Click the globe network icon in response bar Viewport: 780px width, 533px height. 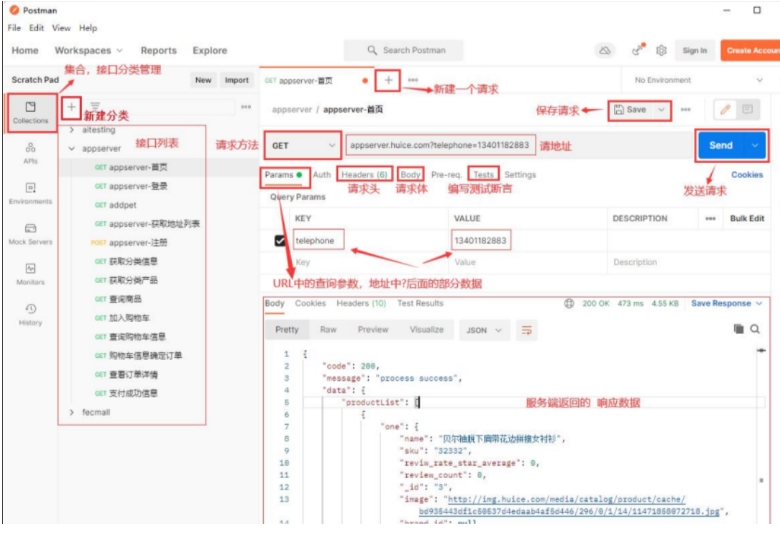click(x=569, y=303)
